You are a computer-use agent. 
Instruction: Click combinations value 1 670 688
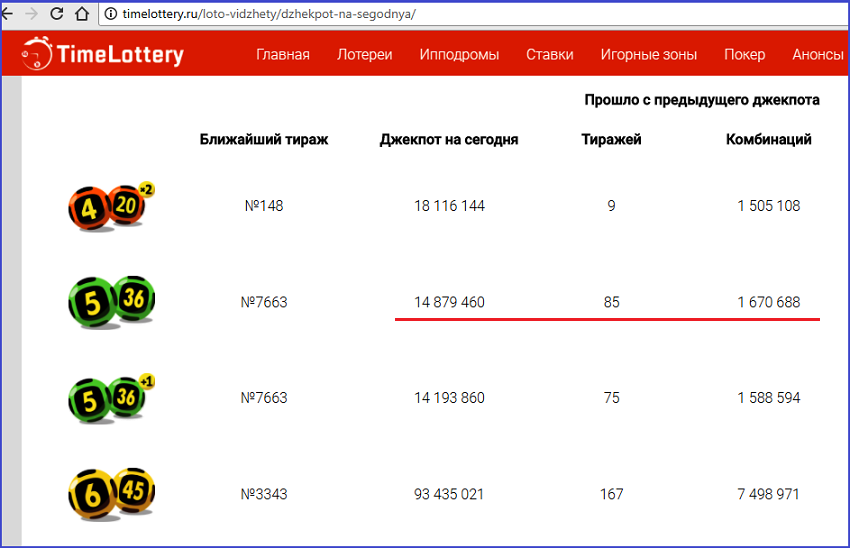769,302
